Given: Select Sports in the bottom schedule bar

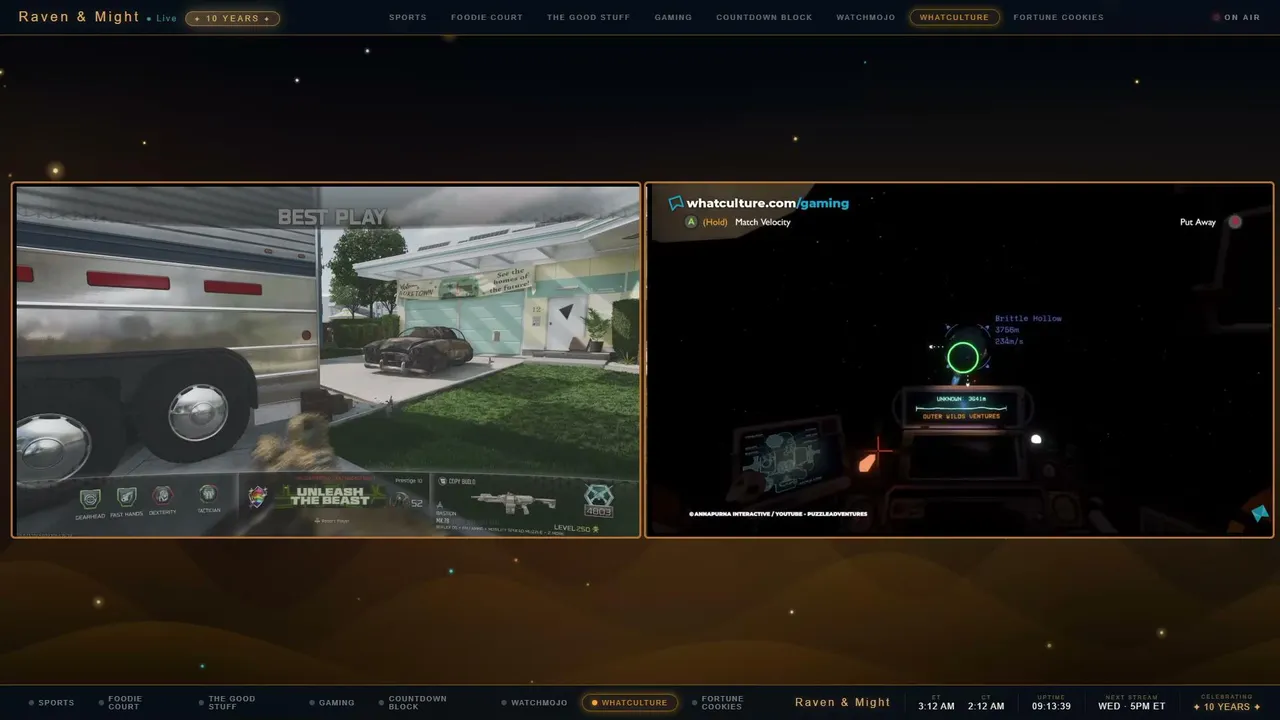Looking at the screenshot, I should pos(52,703).
